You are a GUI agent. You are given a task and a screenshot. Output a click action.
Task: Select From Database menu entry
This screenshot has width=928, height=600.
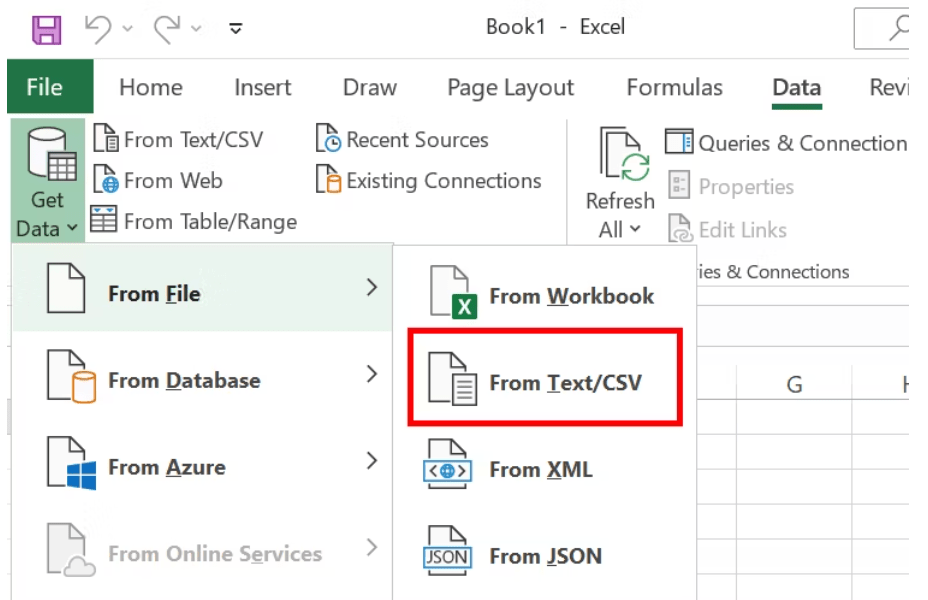(202, 375)
